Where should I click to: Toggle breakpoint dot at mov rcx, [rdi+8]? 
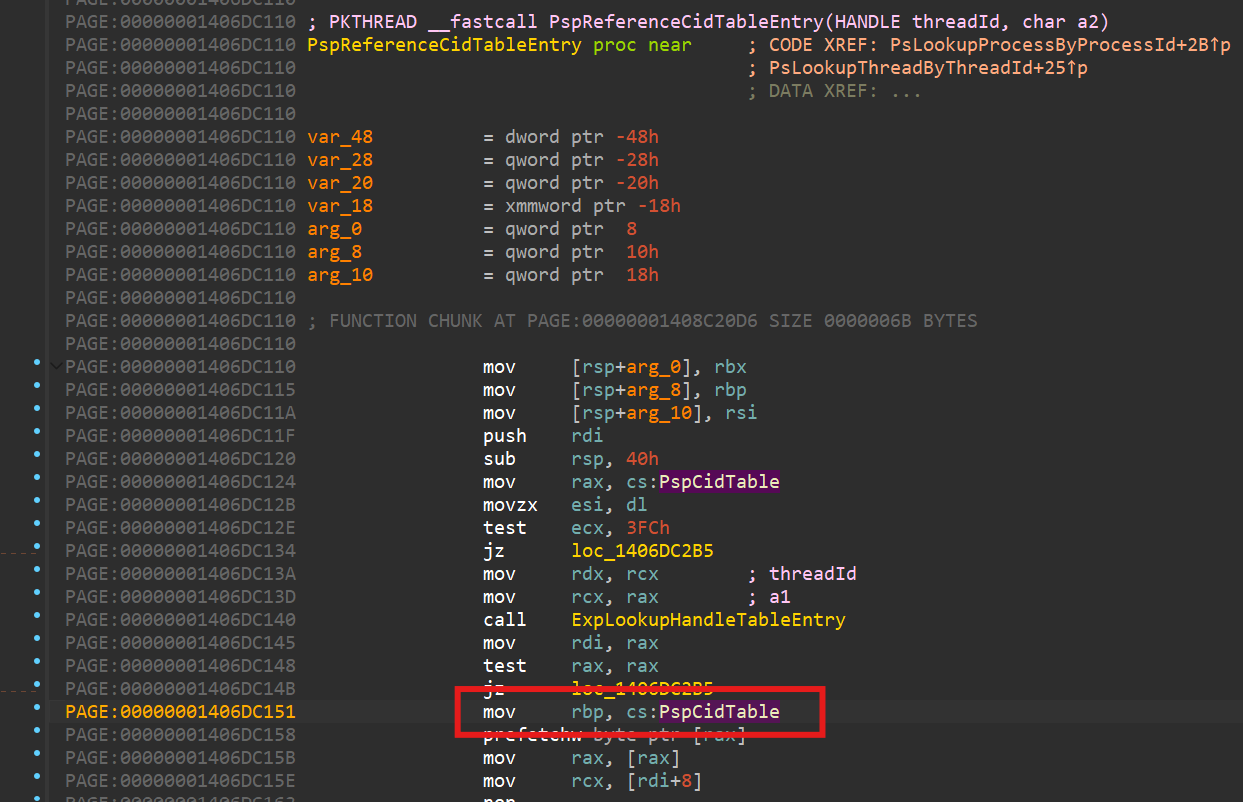(37, 781)
